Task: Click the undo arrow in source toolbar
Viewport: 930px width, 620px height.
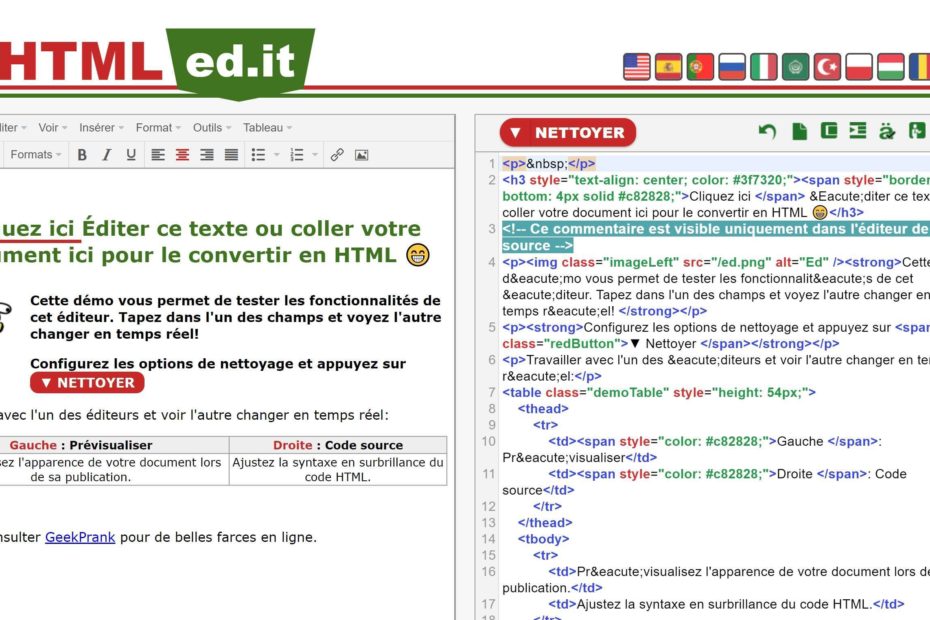Action: point(767,131)
